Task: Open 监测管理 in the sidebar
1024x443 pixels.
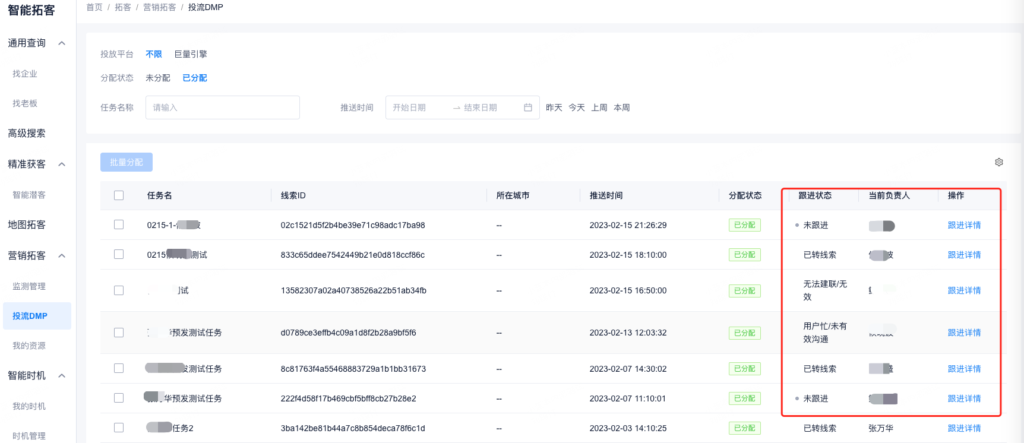Action: pyautogui.click(x=29, y=286)
